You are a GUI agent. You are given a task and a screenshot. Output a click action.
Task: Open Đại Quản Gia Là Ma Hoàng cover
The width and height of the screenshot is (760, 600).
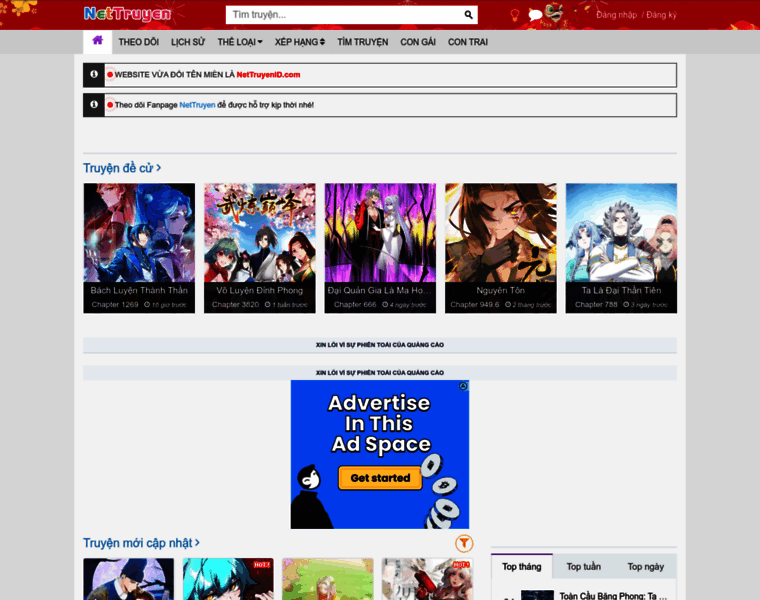pos(380,233)
